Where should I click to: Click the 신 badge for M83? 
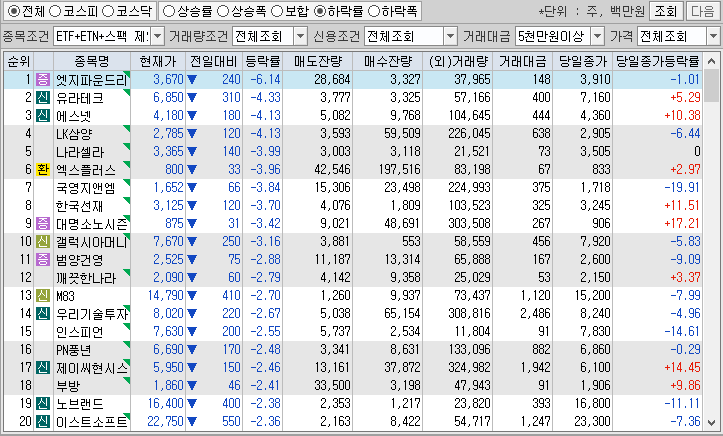click(43, 295)
